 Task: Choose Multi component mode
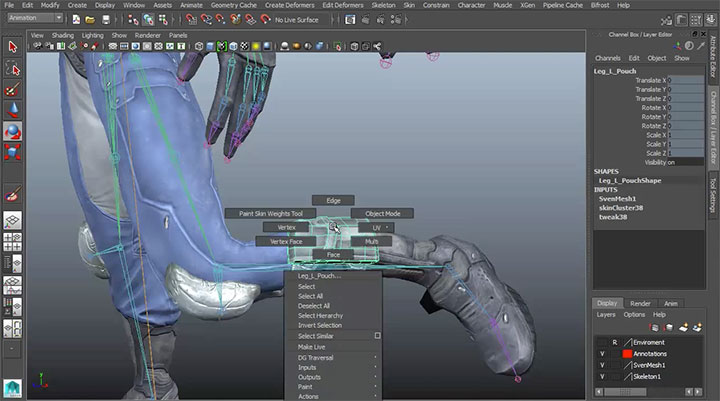[371, 242]
